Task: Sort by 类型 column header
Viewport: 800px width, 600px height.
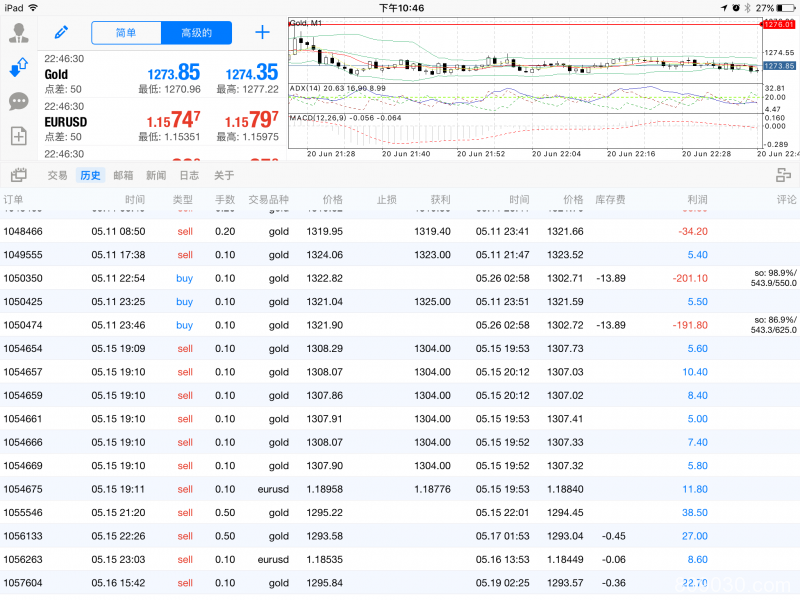Action: point(183,199)
